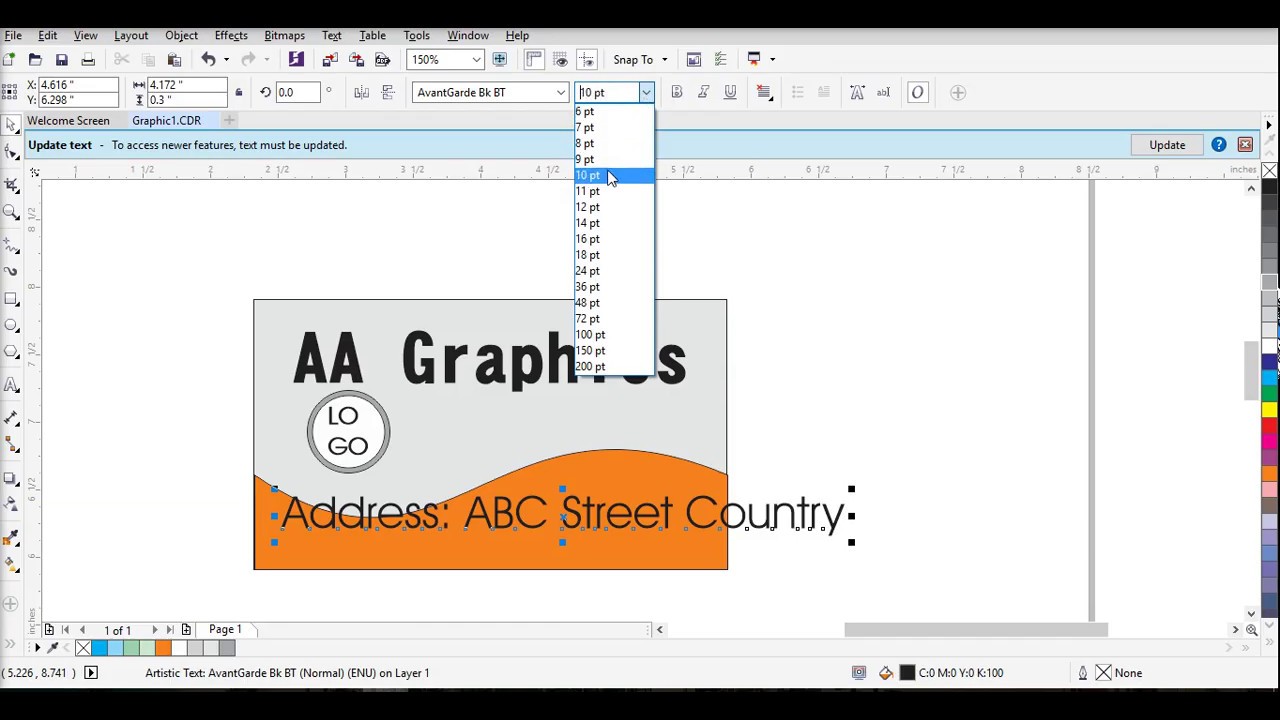The image size is (1280, 720).
Task: Select the Rectangle tool
Action: [12, 299]
